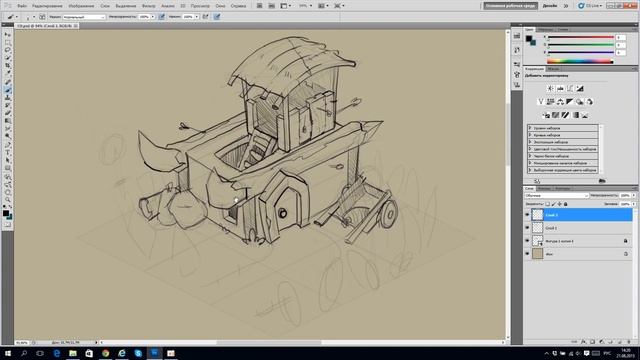
Task: Add a Curves adjustment from icon row
Action: coord(570,89)
